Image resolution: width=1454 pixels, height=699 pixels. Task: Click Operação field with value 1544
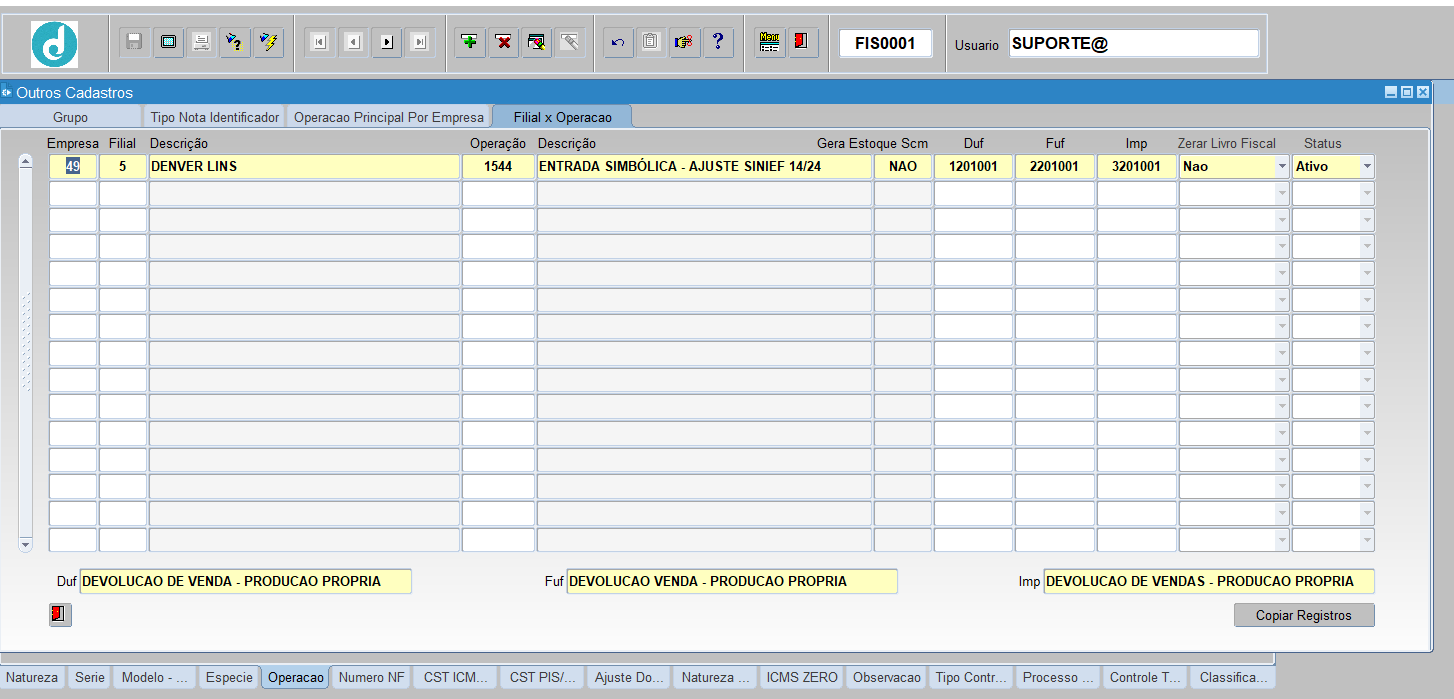(x=498, y=167)
